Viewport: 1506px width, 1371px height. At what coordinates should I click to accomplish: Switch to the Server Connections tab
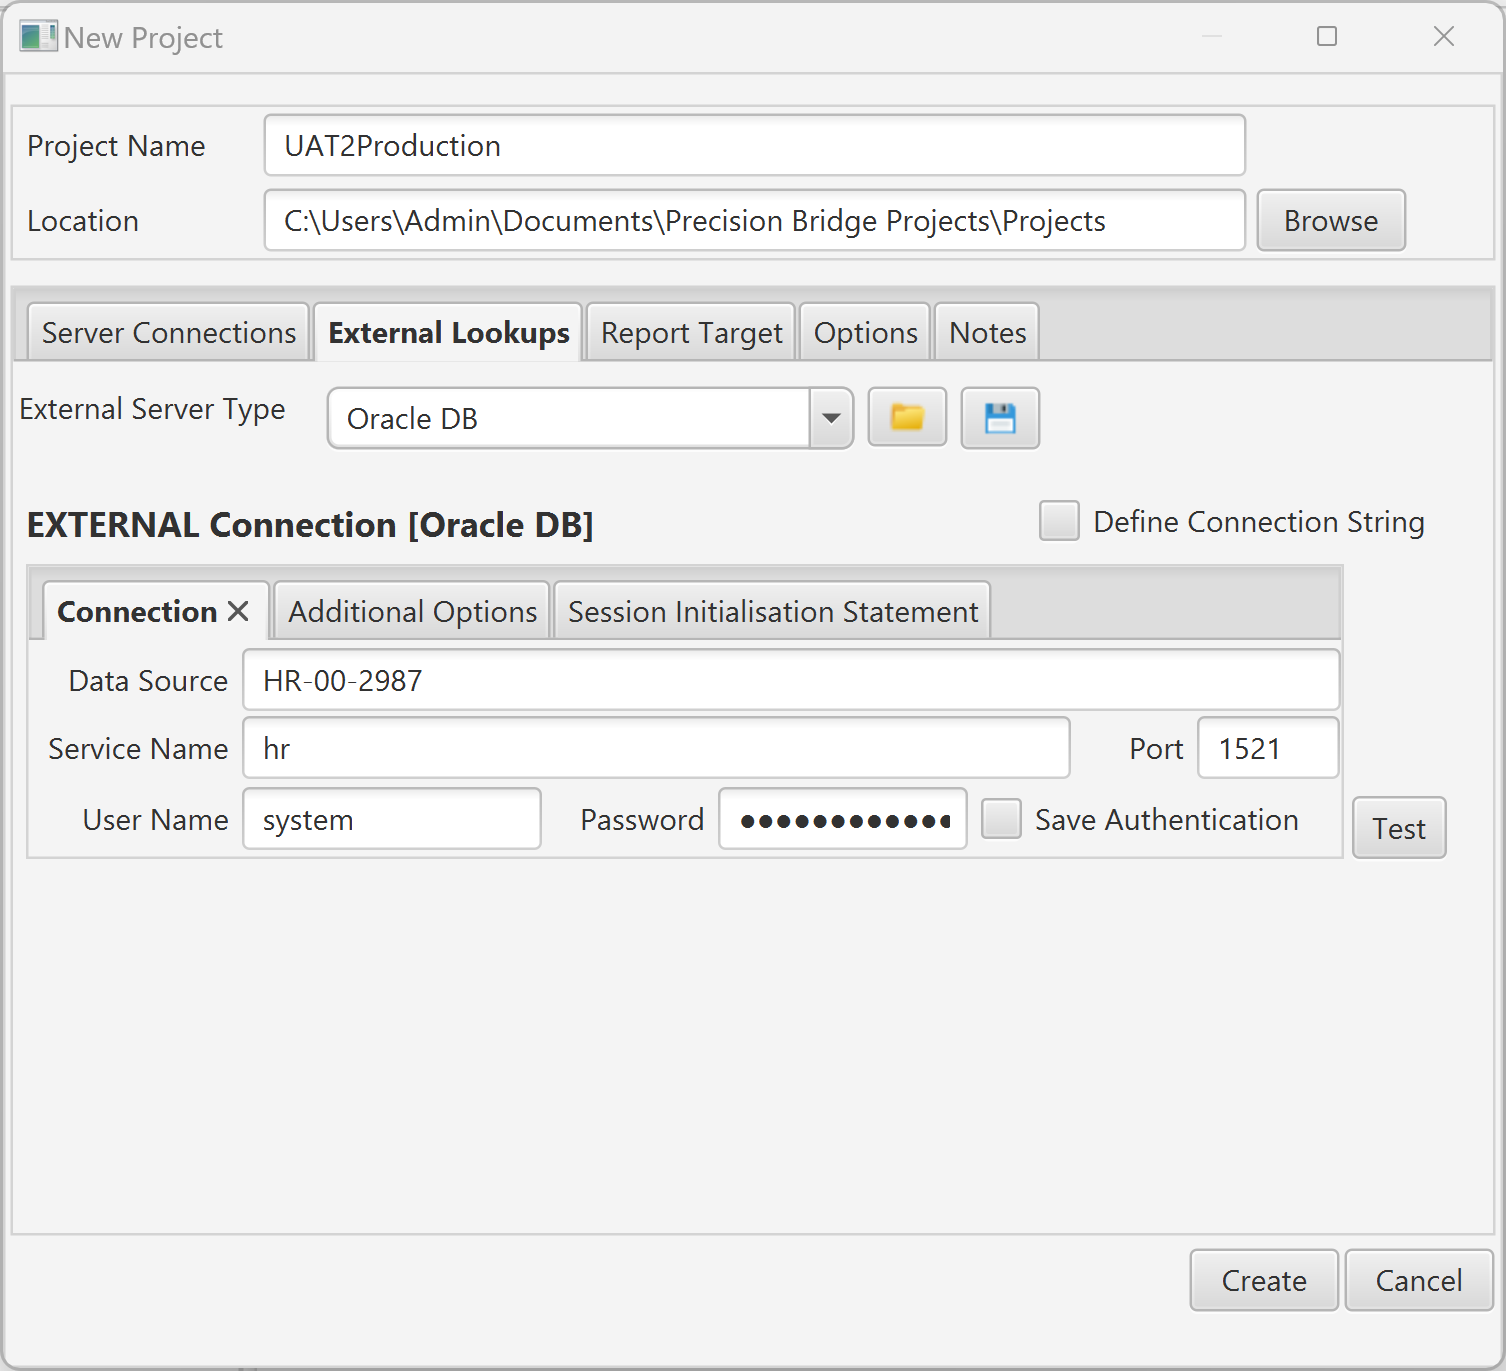tap(167, 332)
